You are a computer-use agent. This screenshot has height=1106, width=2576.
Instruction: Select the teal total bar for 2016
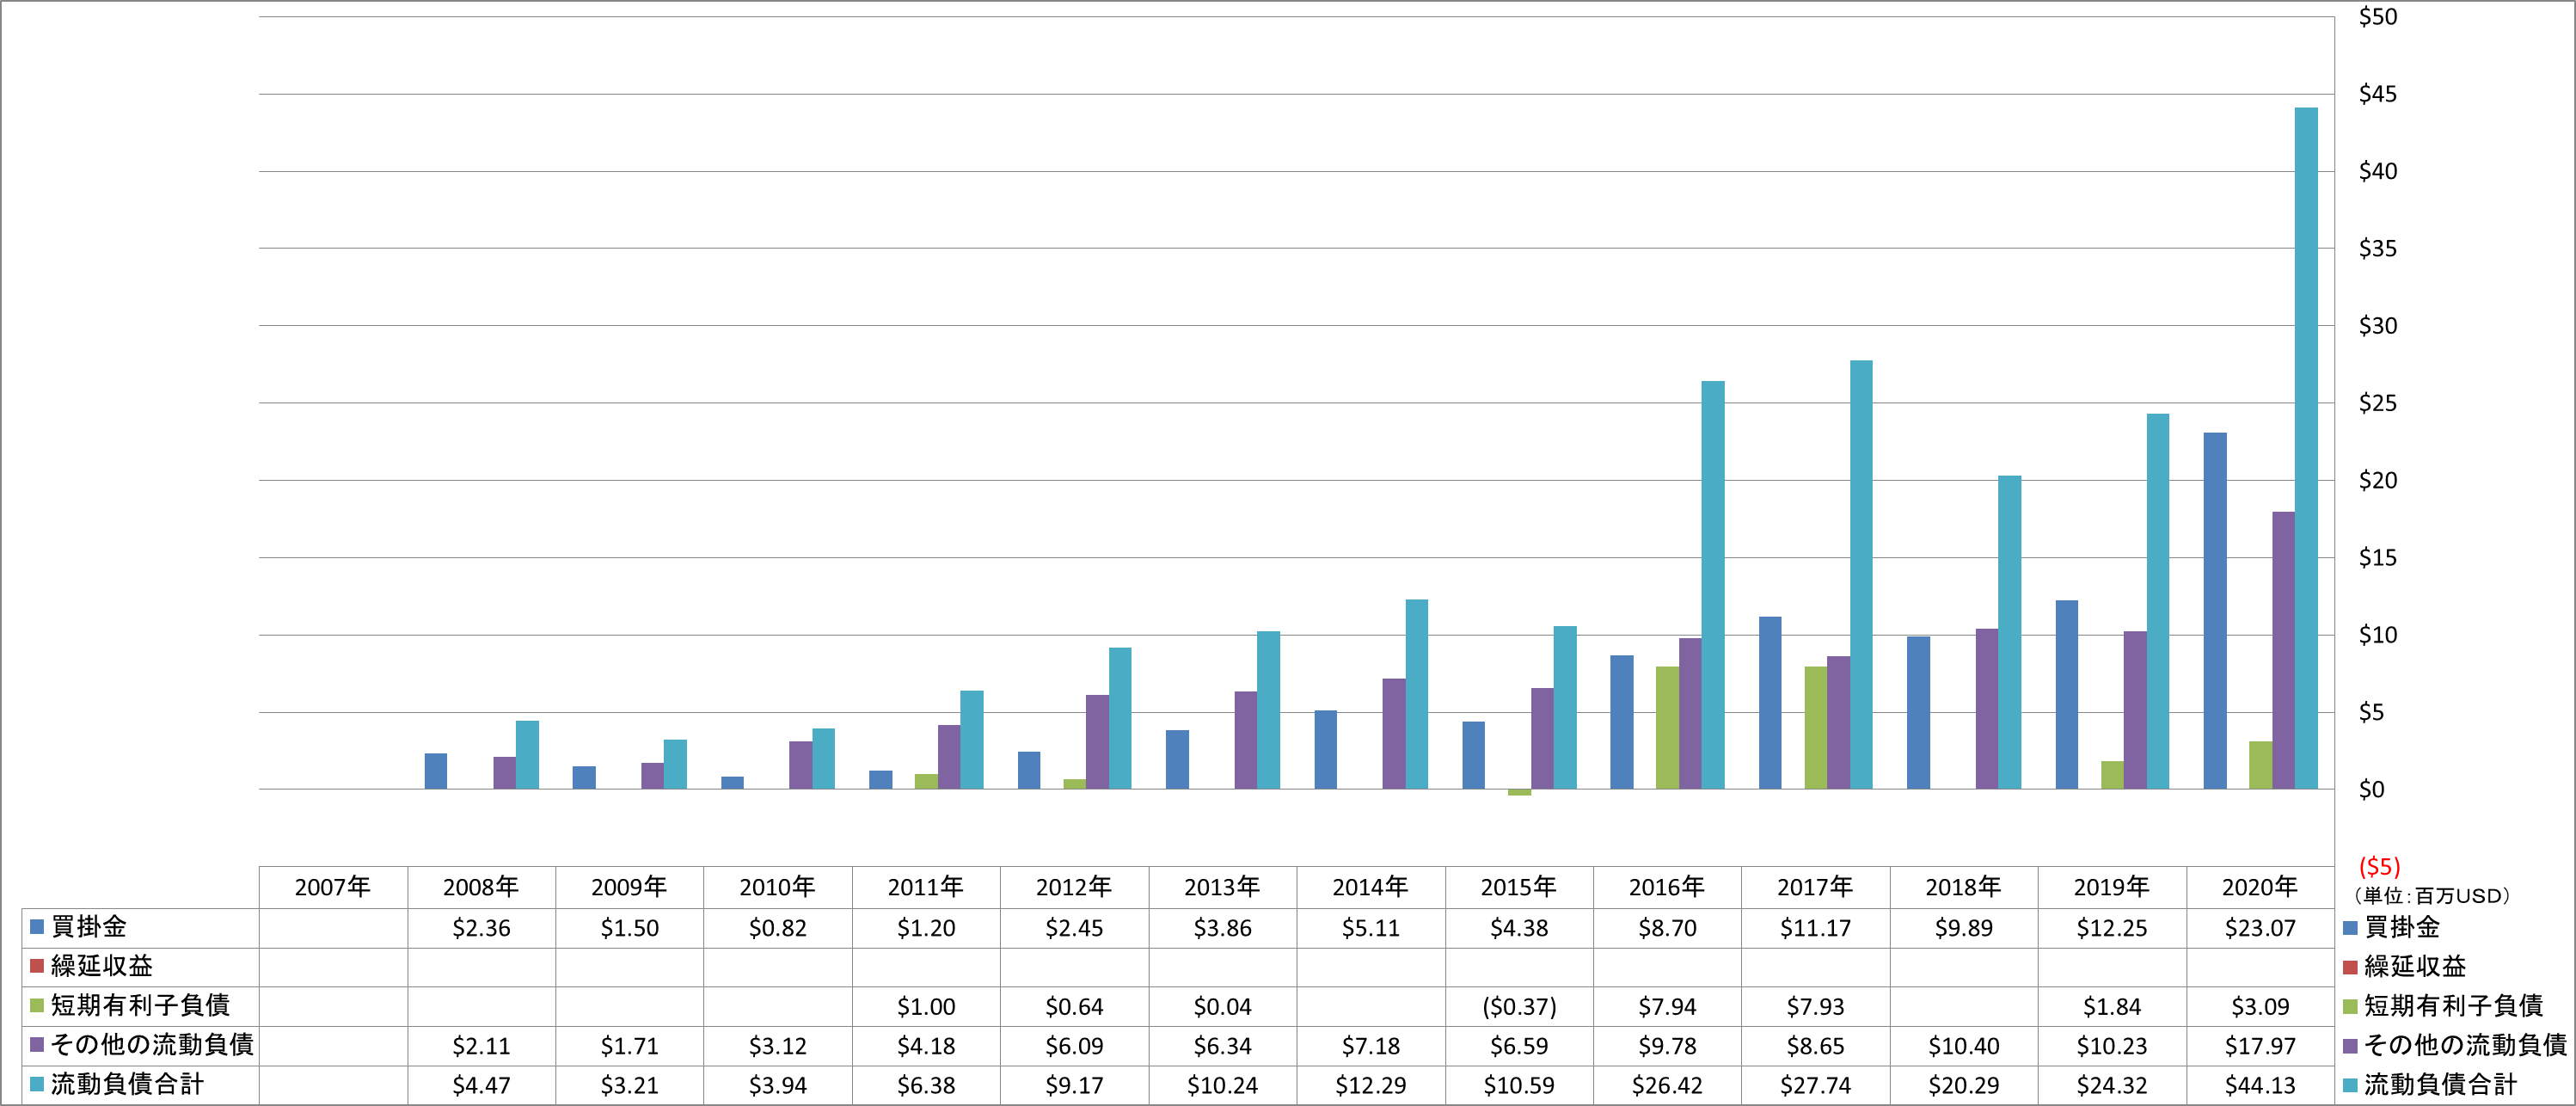tap(1713, 585)
